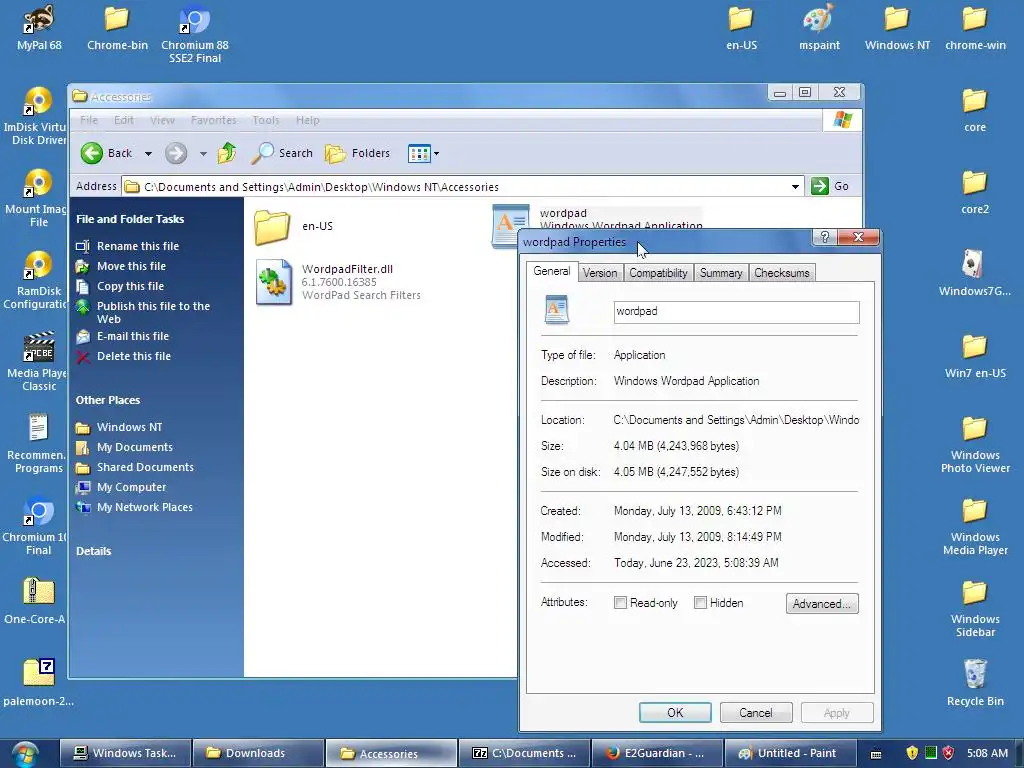Open Media Player Classic shortcut
Viewport: 1024px width, 768px height.
pyautogui.click(x=37, y=362)
